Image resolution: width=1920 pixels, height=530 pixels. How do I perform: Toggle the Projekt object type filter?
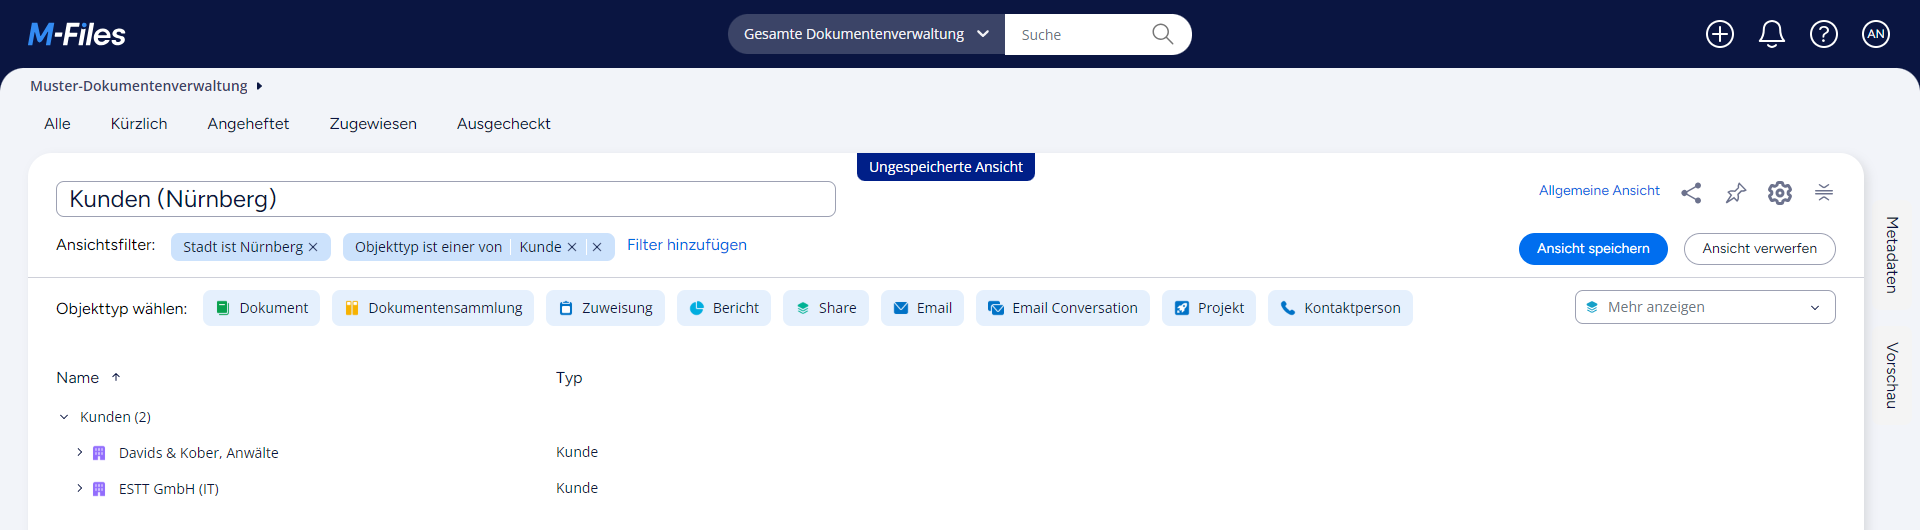(x=1208, y=308)
